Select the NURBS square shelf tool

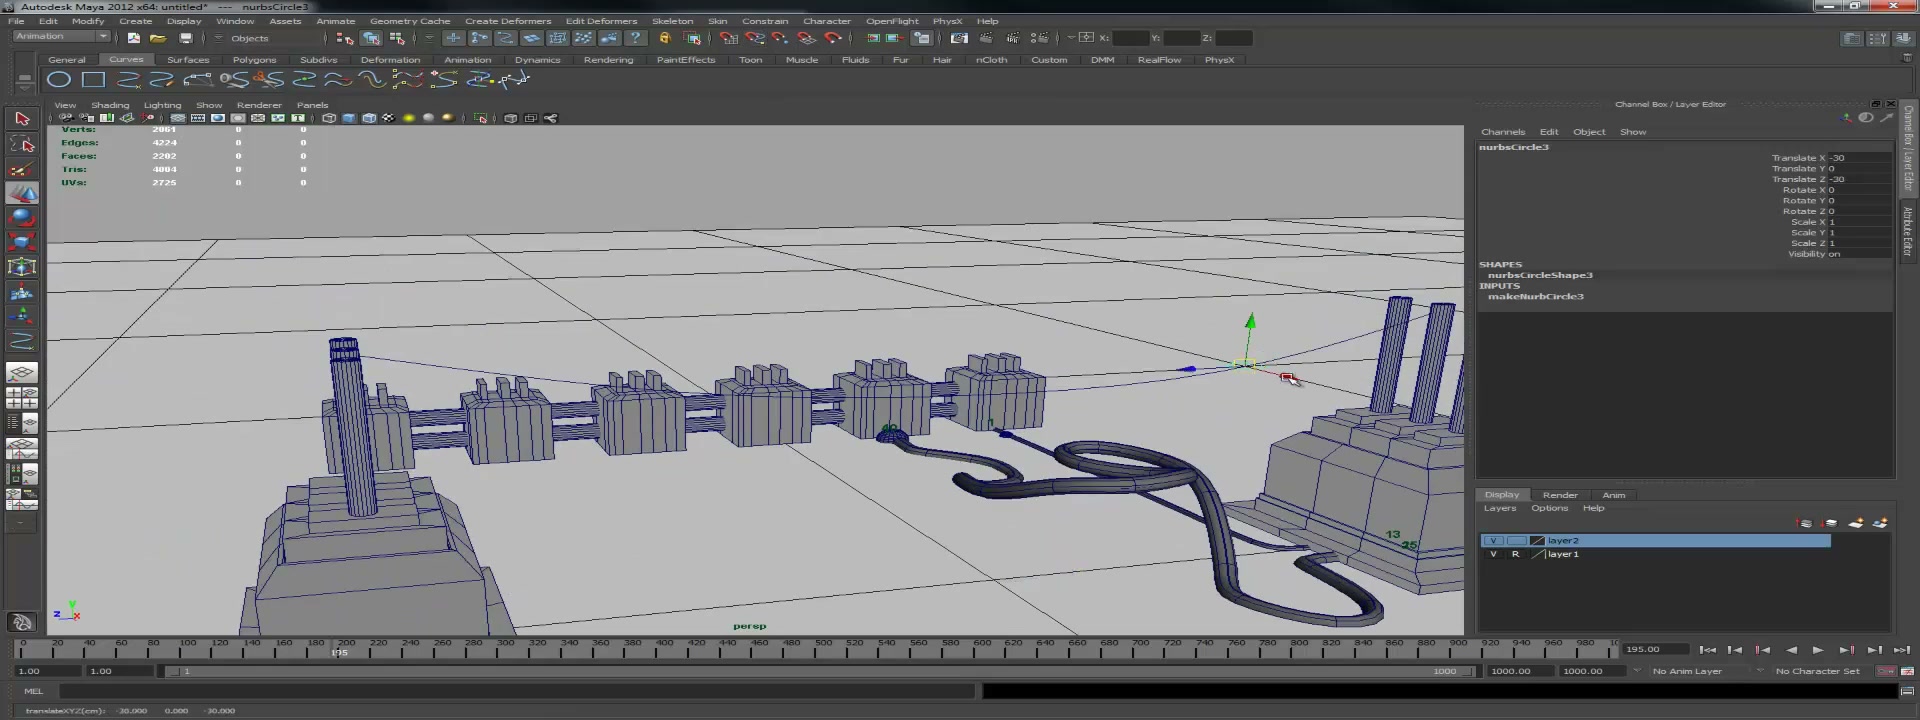93,80
